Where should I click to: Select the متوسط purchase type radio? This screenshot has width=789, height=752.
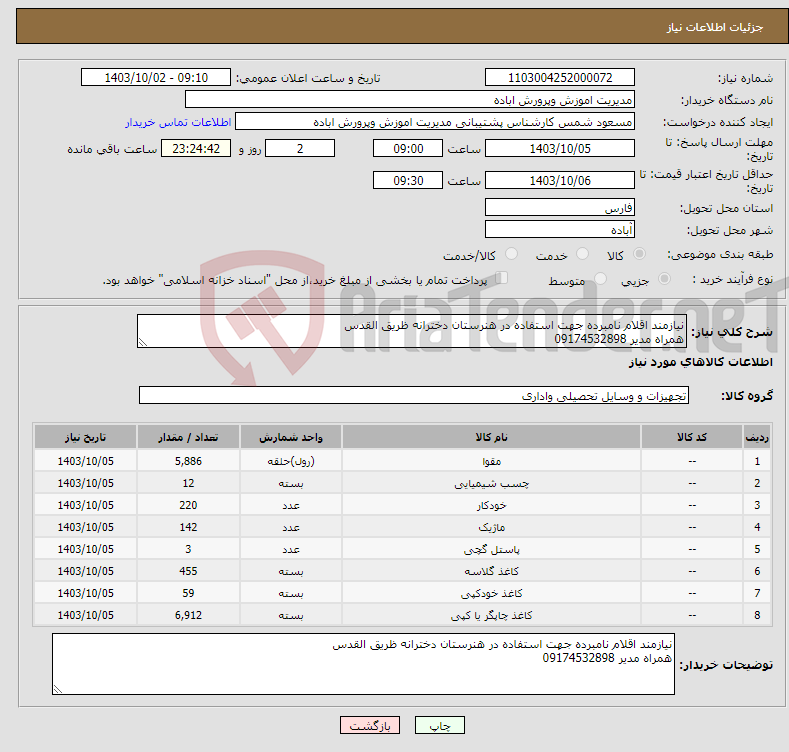coord(600,278)
